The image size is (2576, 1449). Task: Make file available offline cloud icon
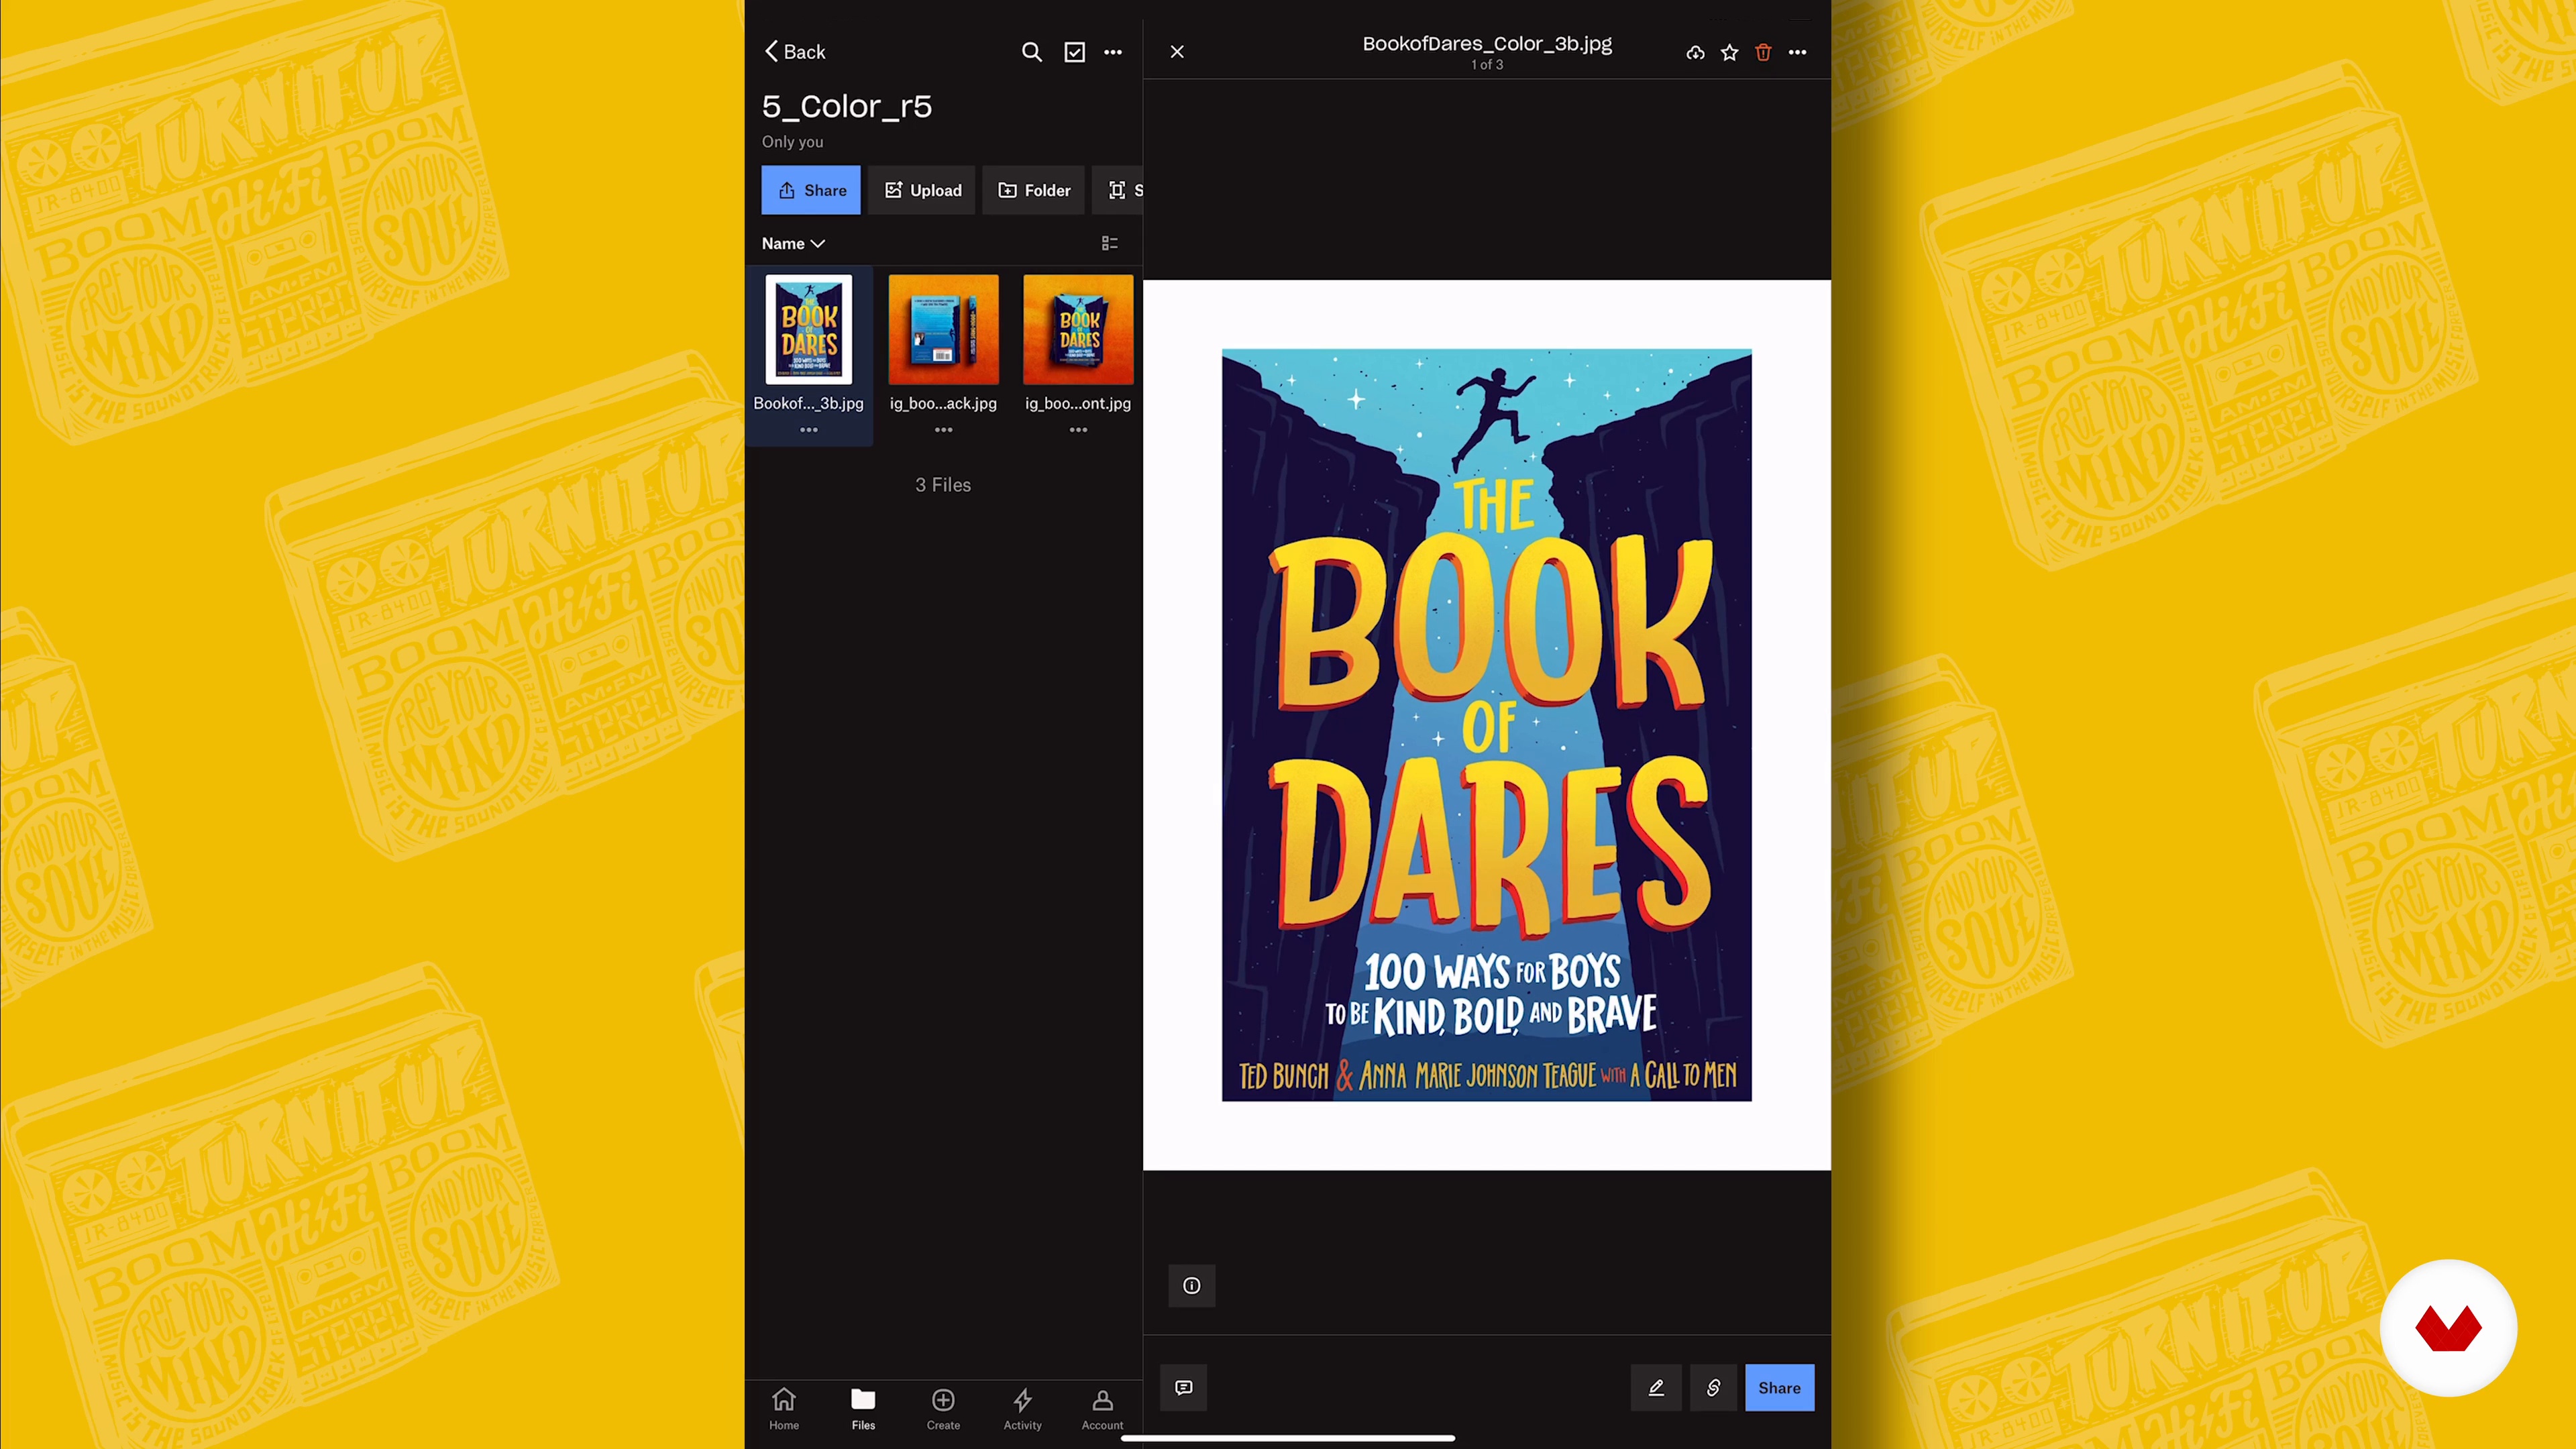[1695, 52]
